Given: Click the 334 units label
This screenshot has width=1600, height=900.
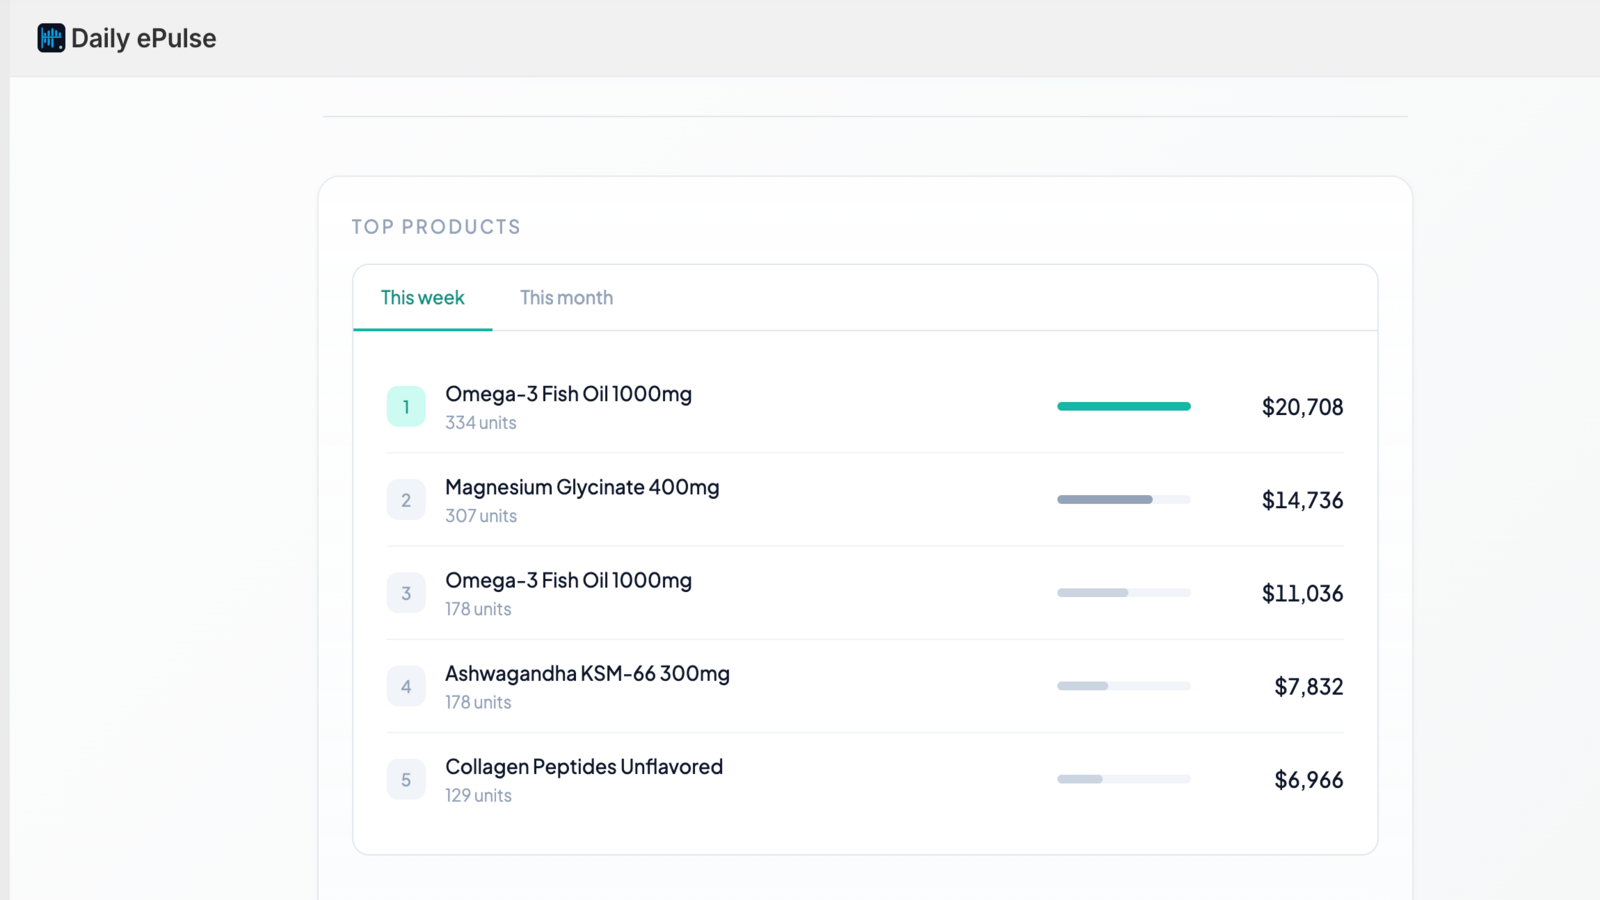Looking at the screenshot, I should (x=481, y=423).
